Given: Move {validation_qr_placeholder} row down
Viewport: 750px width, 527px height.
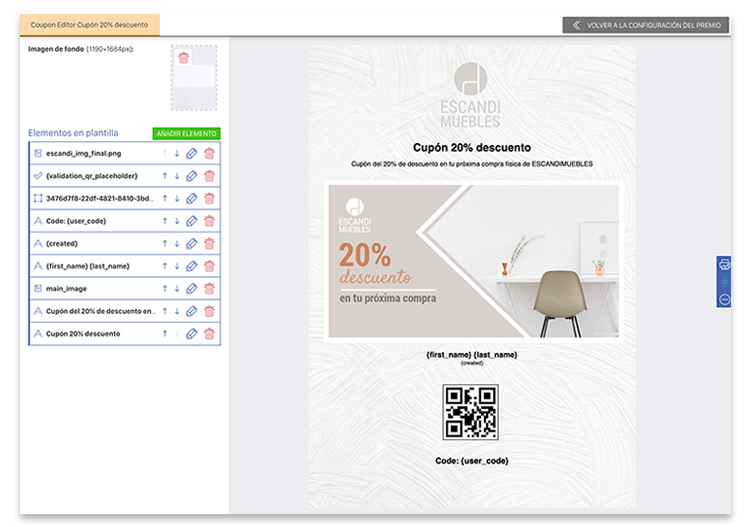Looking at the screenshot, I should coord(176,176).
